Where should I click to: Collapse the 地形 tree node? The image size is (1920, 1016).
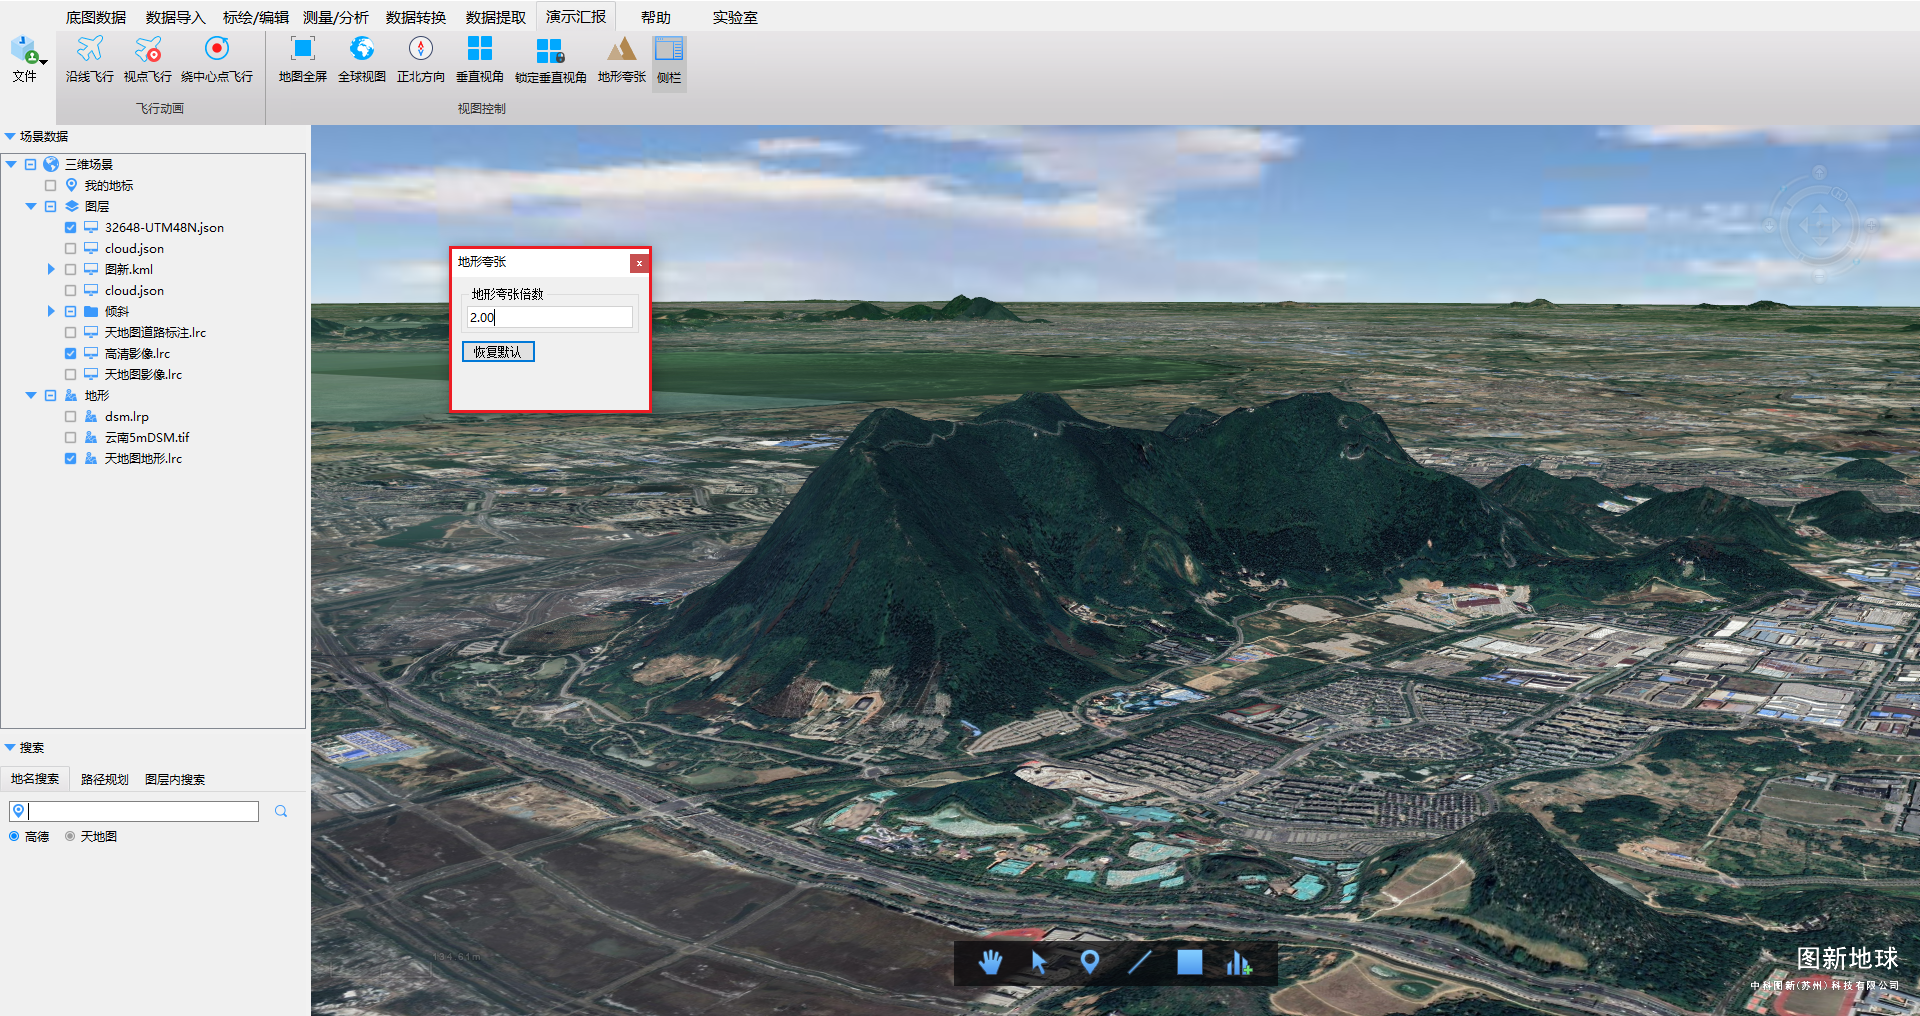pos(31,395)
